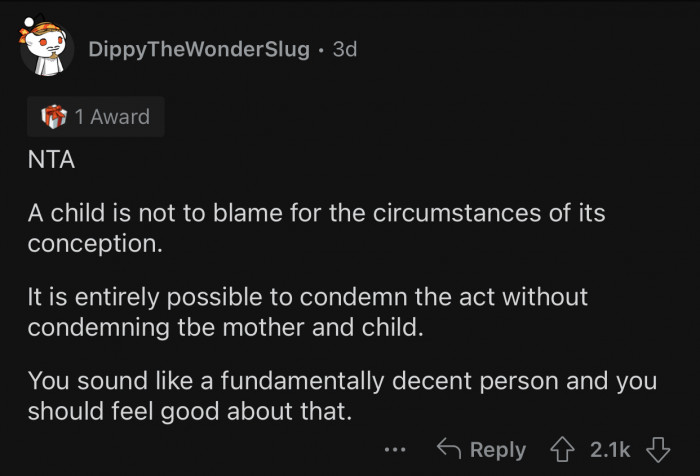
Task: Downvote this comment with the down arrow
Action: pos(656,449)
